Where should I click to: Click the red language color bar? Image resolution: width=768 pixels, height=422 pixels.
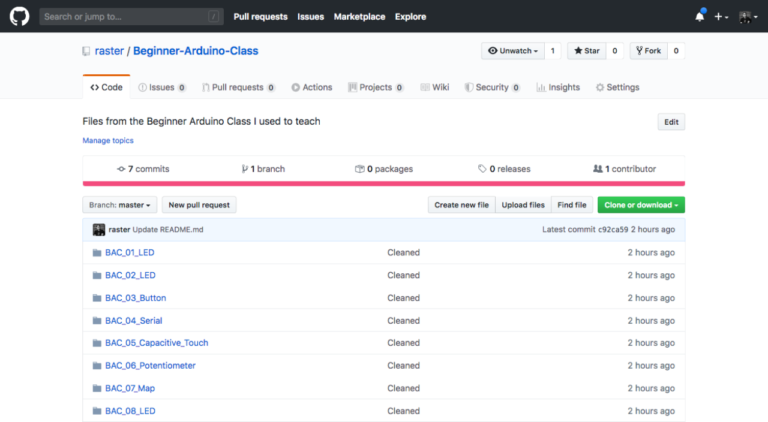click(383, 183)
